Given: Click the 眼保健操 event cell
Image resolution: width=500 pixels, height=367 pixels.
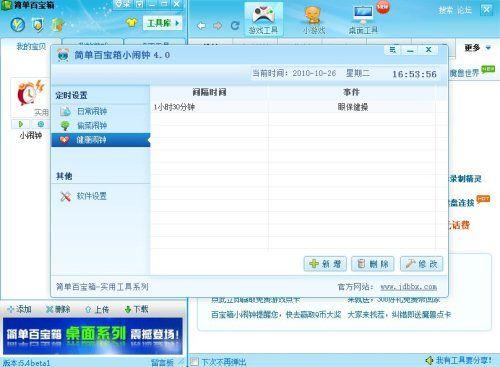Looking at the screenshot, I should point(353,107).
